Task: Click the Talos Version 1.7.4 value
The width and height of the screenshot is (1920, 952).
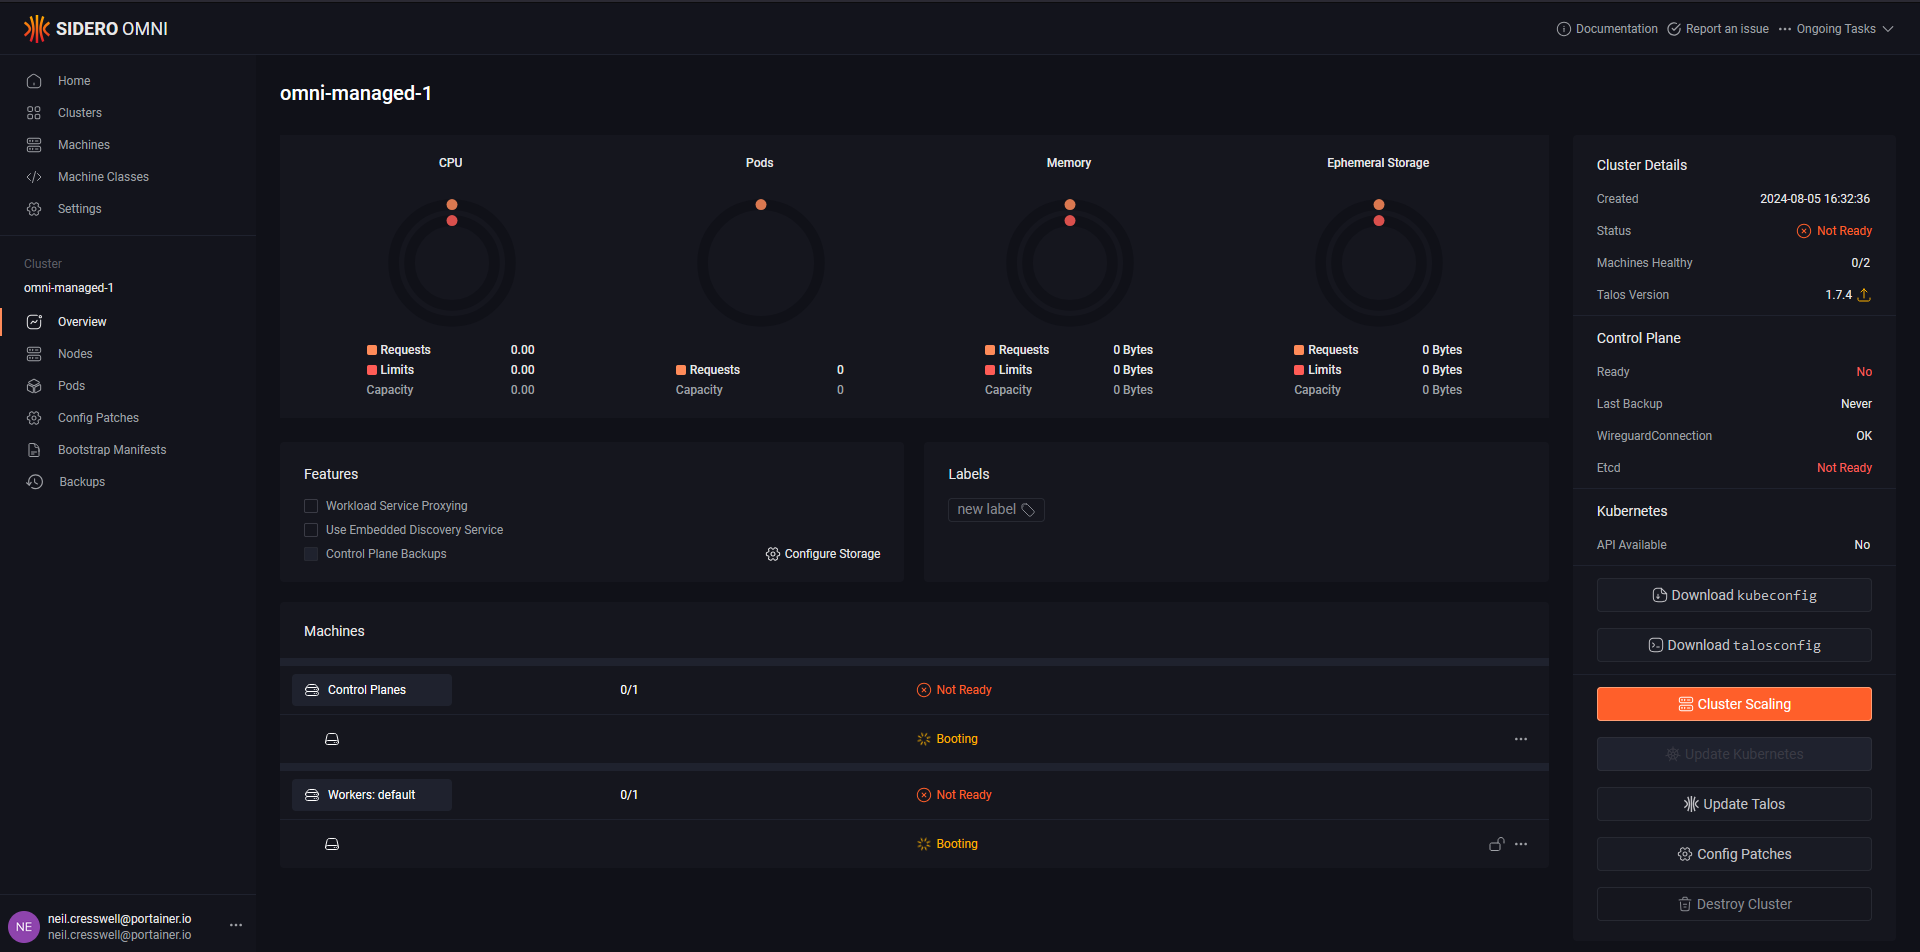Action: coord(1839,295)
